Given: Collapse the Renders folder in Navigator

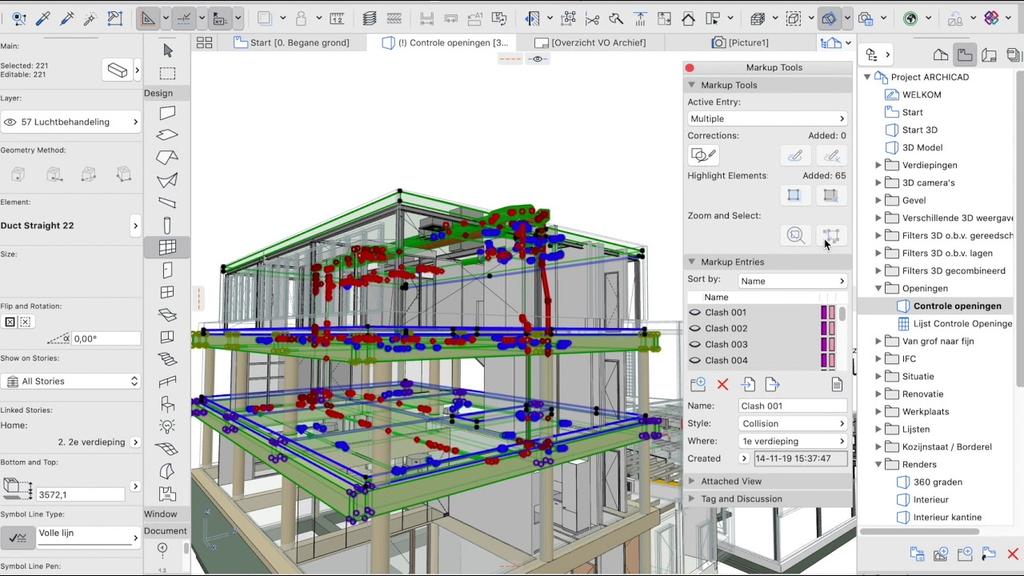Looking at the screenshot, I should coord(878,464).
